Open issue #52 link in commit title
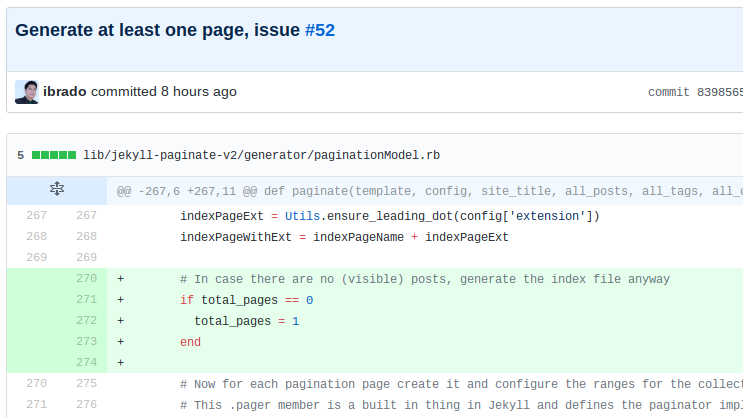 pos(319,30)
